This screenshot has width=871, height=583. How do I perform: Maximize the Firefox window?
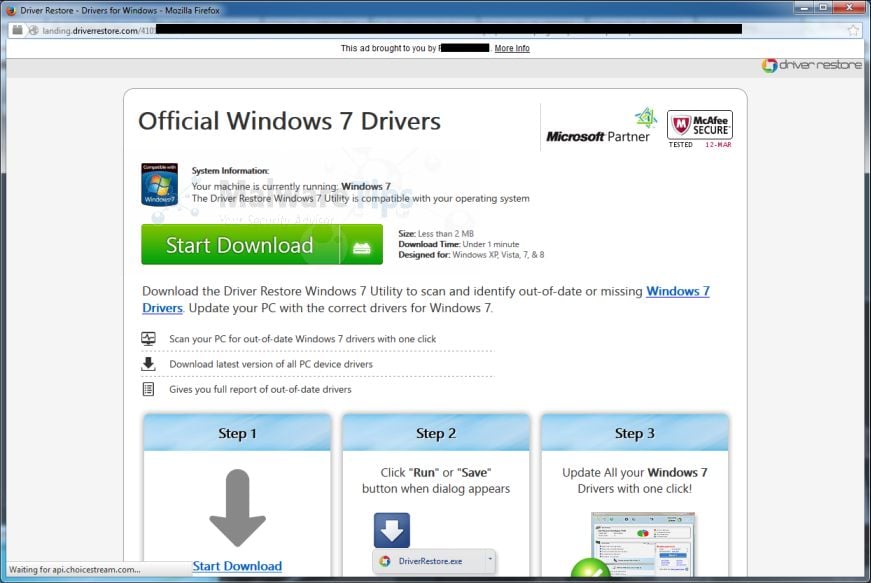click(823, 8)
